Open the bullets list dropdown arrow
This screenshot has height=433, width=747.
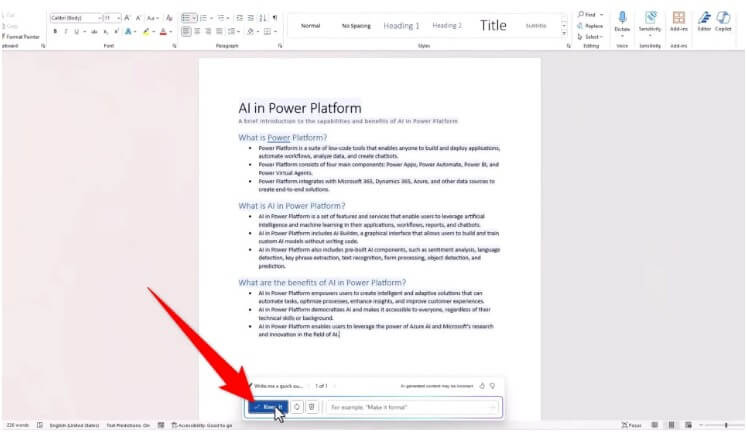click(194, 18)
